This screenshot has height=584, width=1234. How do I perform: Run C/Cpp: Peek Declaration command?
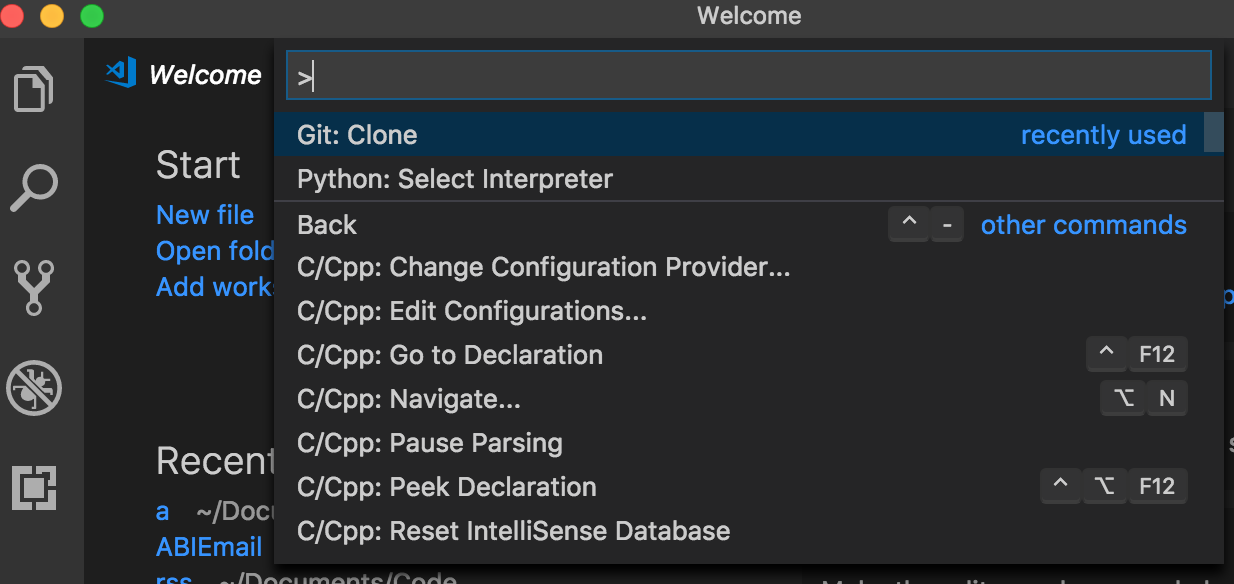pyautogui.click(x=447, y=488)
